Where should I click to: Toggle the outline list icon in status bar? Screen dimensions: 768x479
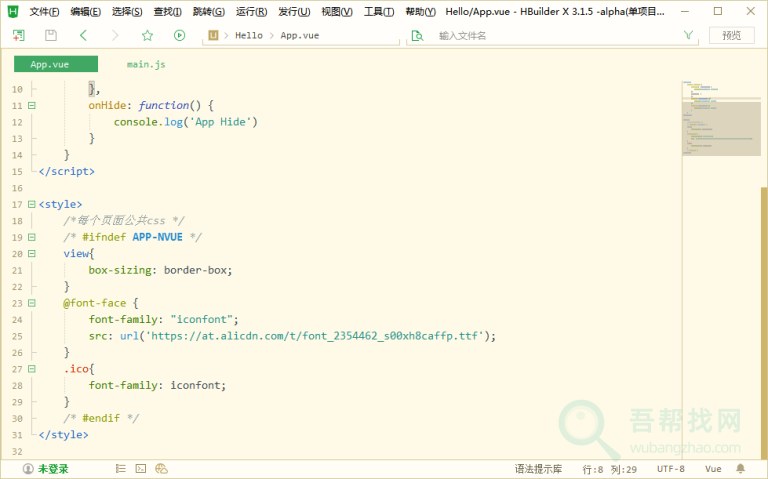point(121,468)
